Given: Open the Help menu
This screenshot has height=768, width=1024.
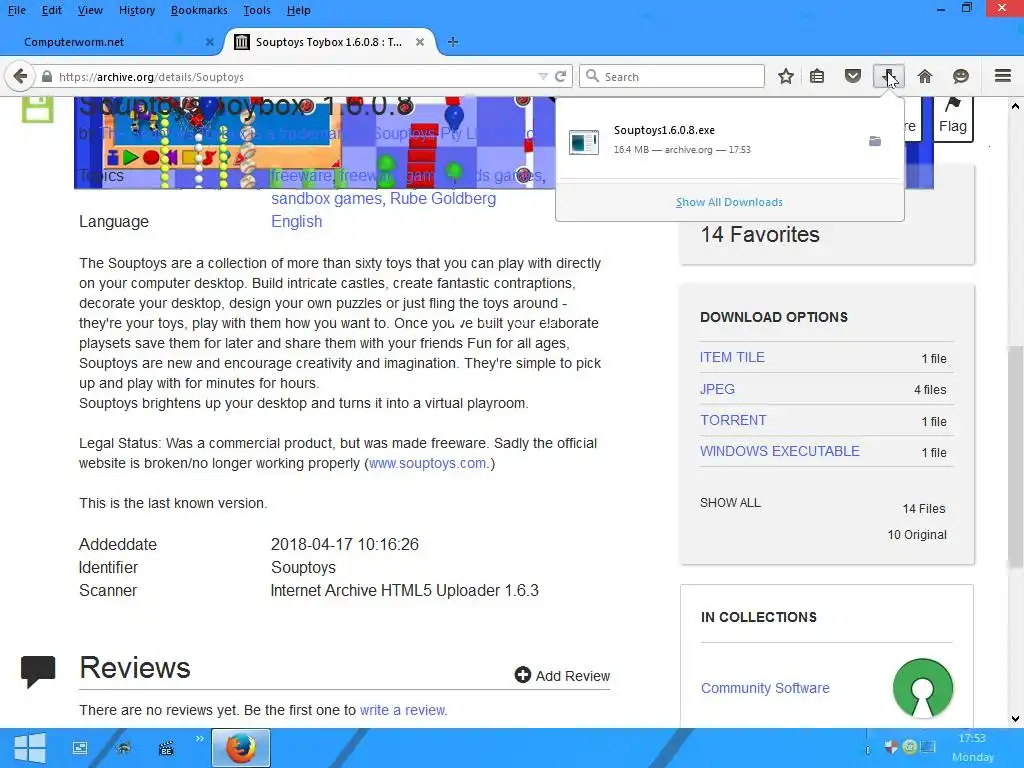Looking at the screenshot, I should pos(298,10).
